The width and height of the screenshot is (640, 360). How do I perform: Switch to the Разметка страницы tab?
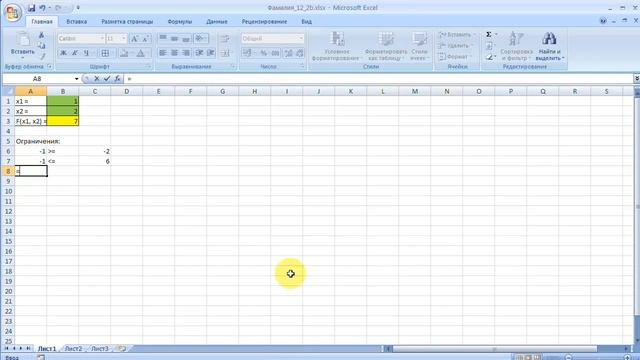pos(127,22)
